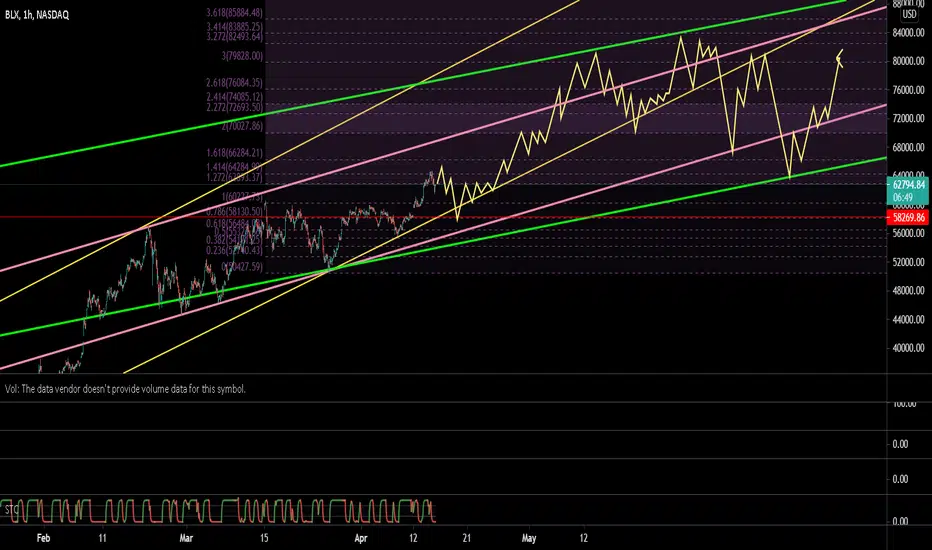Click the 80000.00 price axis label

[908, 61]
